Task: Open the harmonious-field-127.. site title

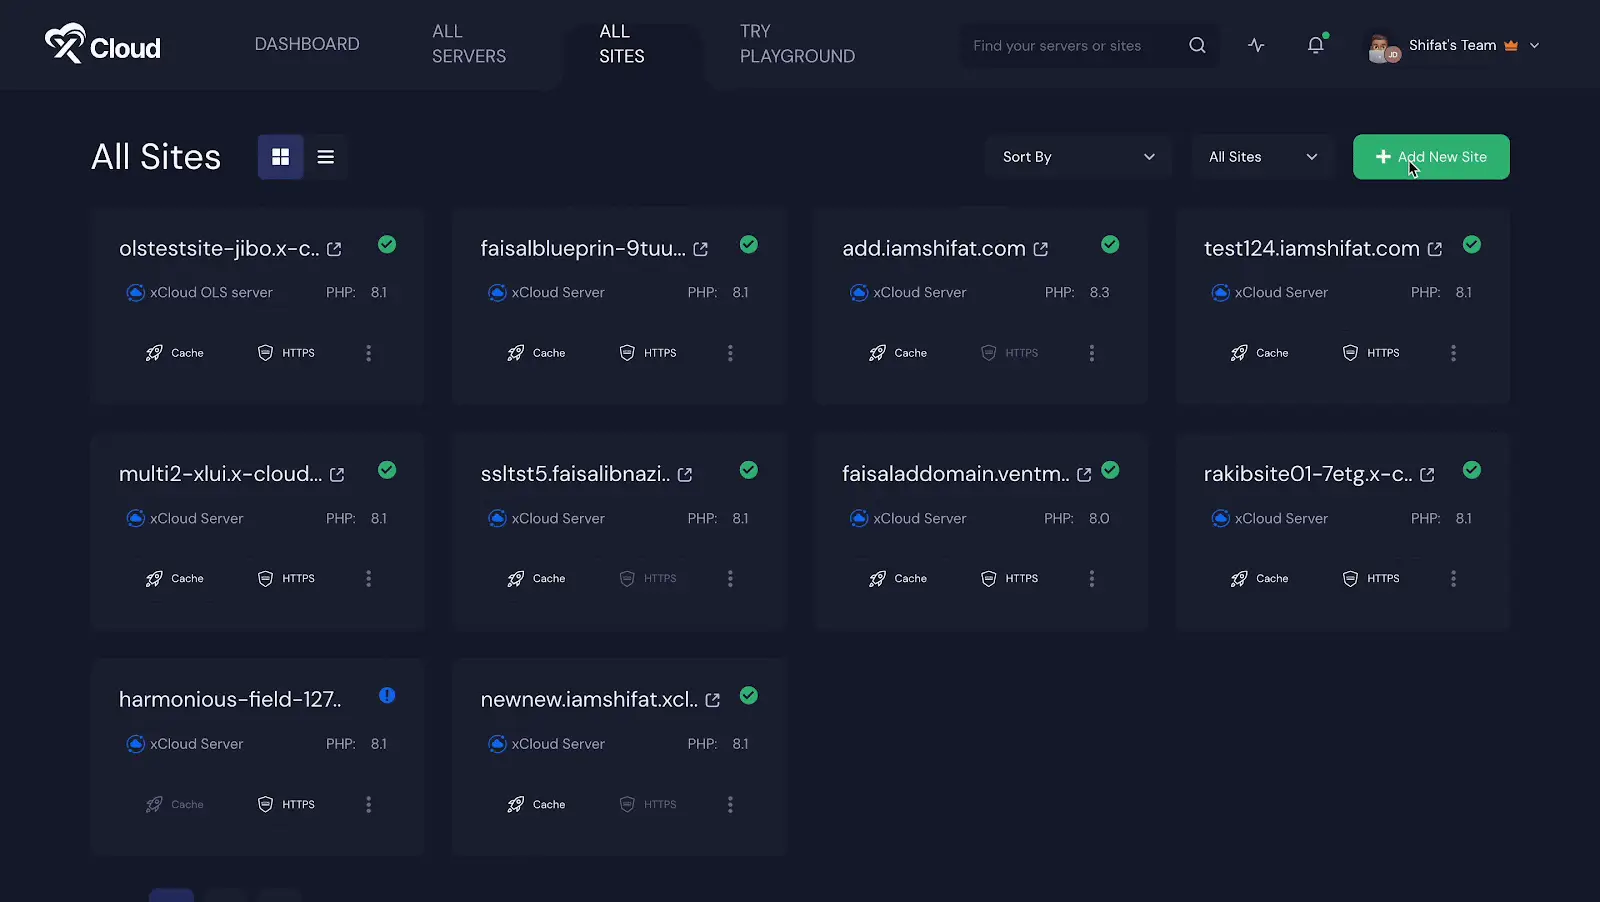Action: [230, 700]
